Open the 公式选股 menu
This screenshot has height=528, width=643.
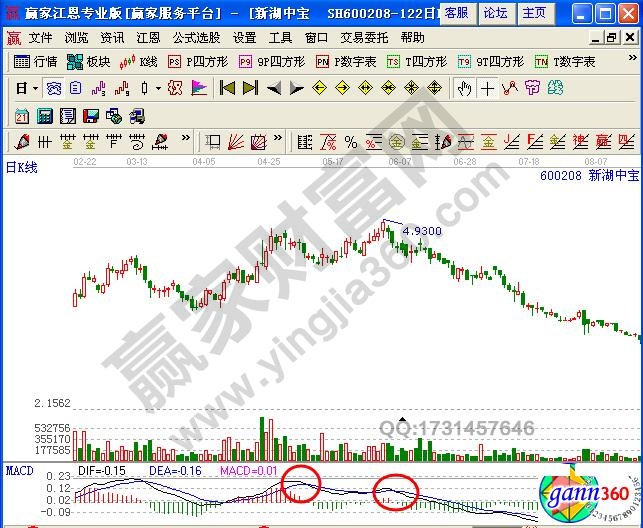tap(195, 38)
